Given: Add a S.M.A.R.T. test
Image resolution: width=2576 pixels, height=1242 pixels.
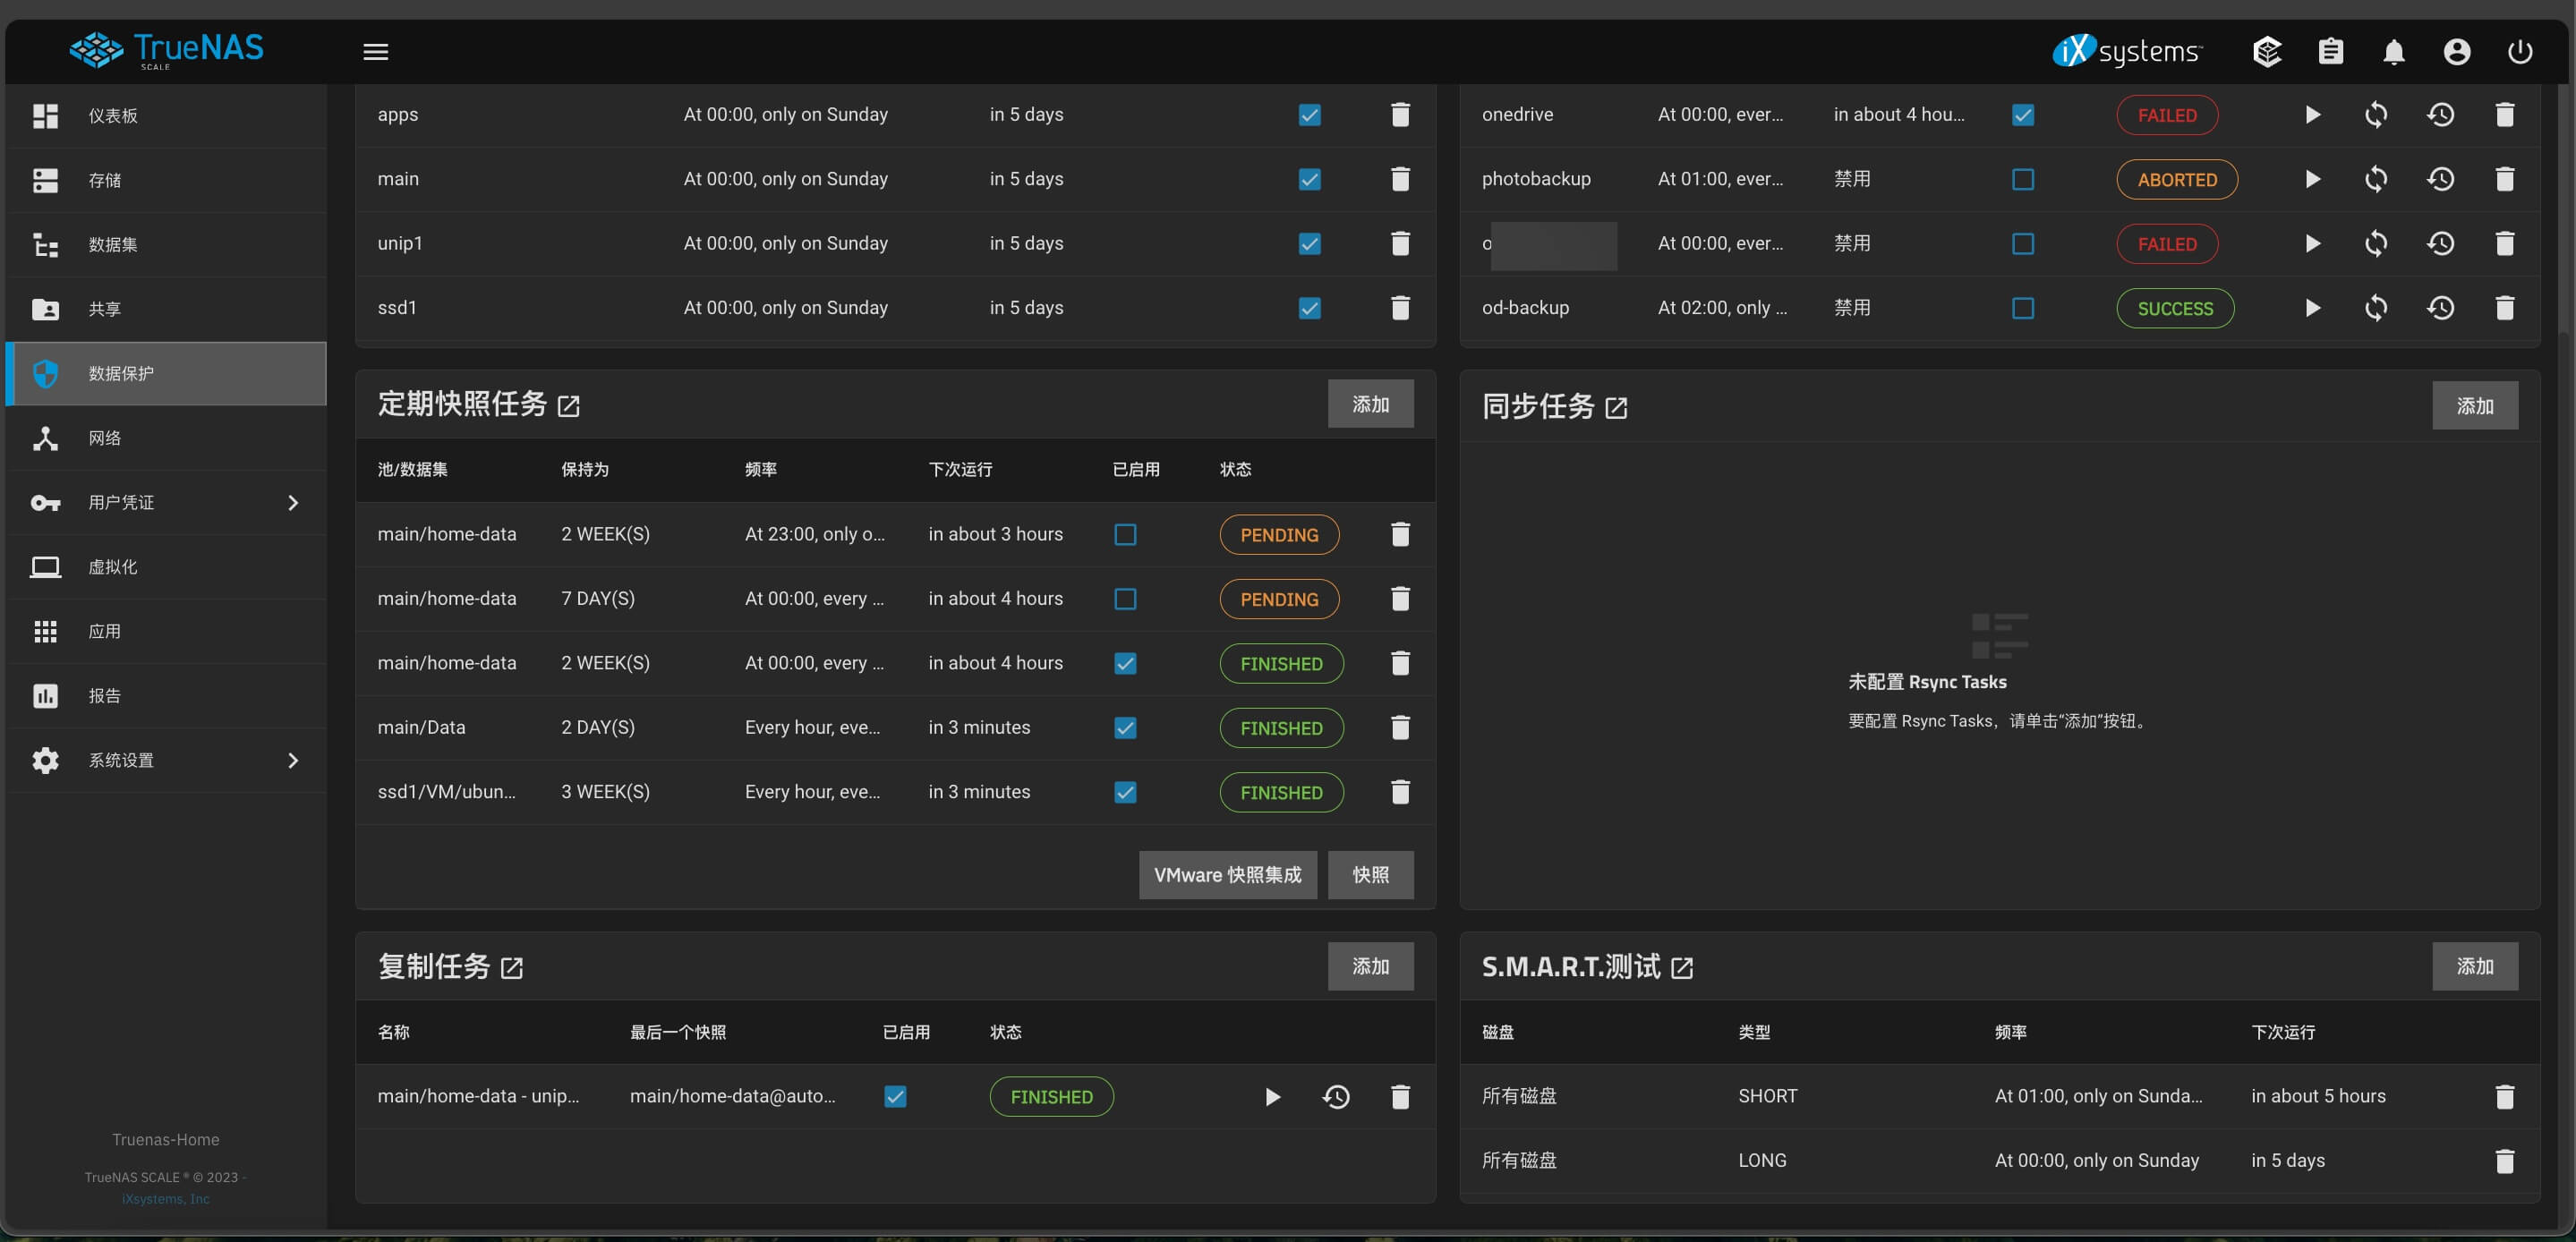Looking at the screenshot, I should point(2475,966).
